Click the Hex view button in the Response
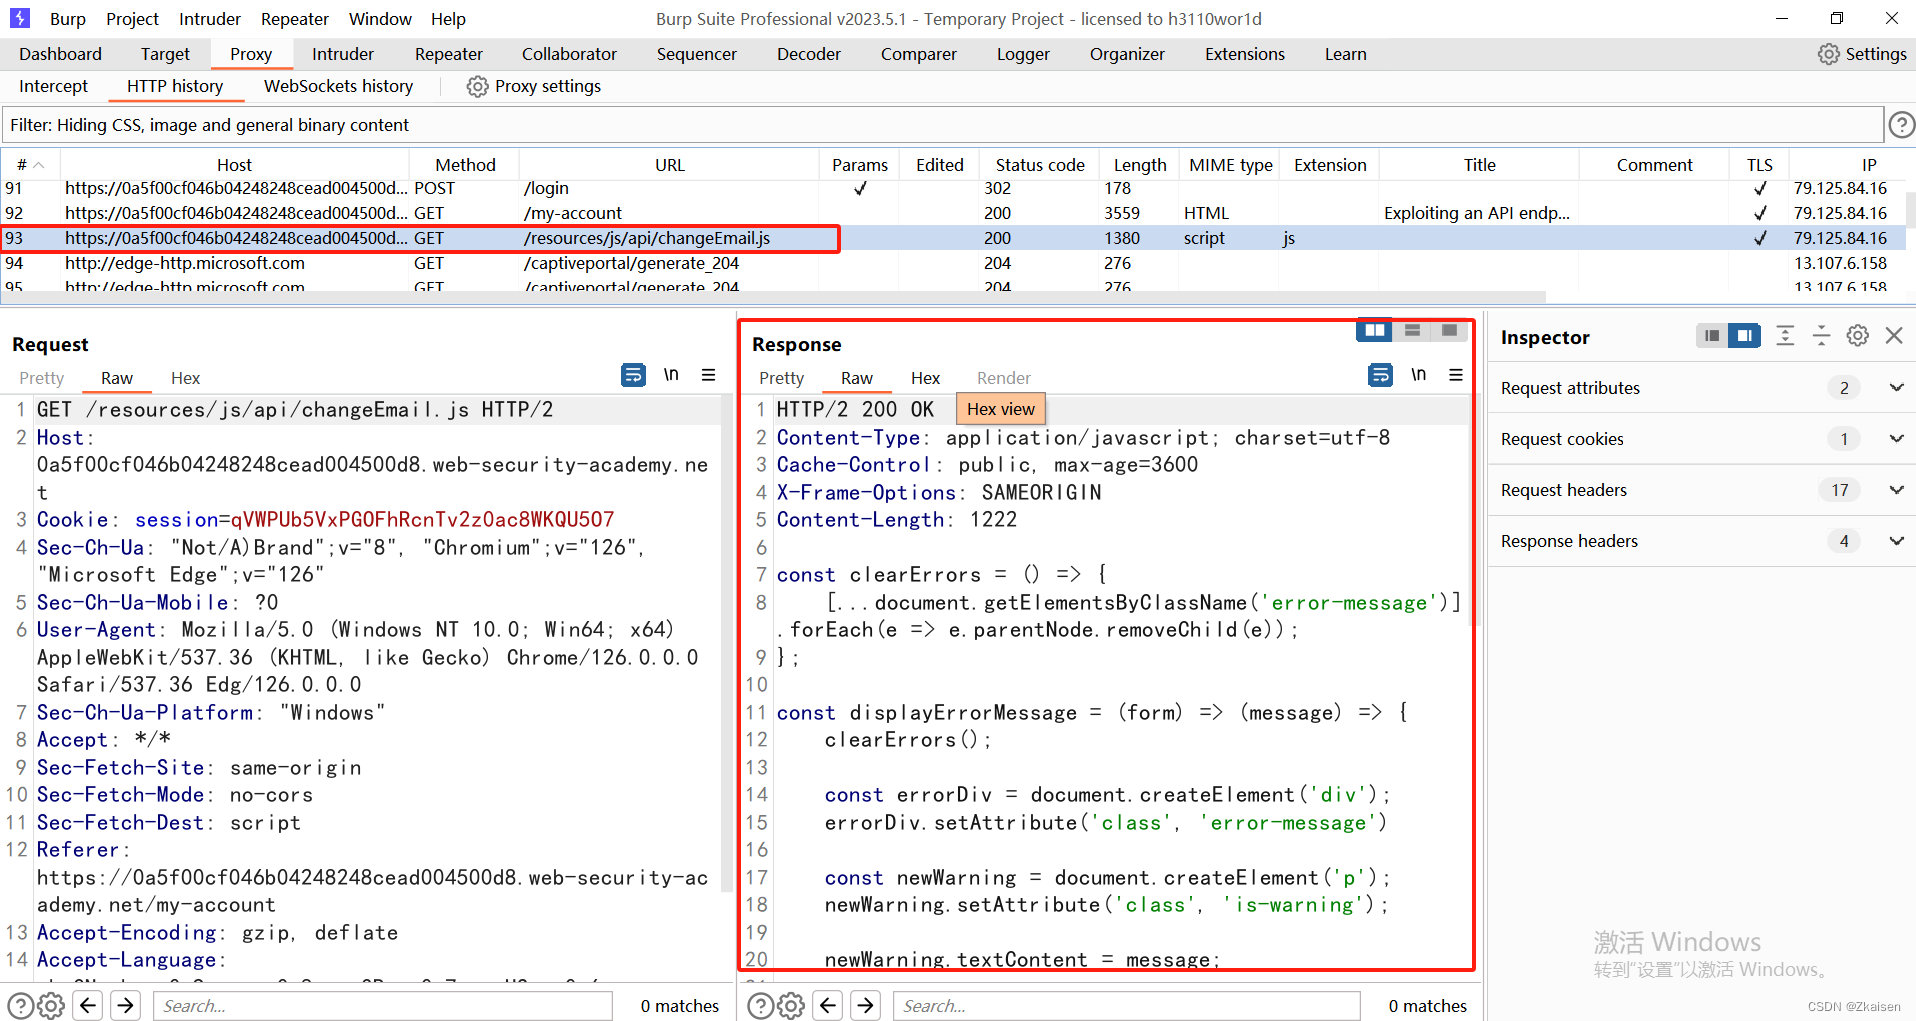This screenshot has height=1021, width=1916. [1000, 408]
